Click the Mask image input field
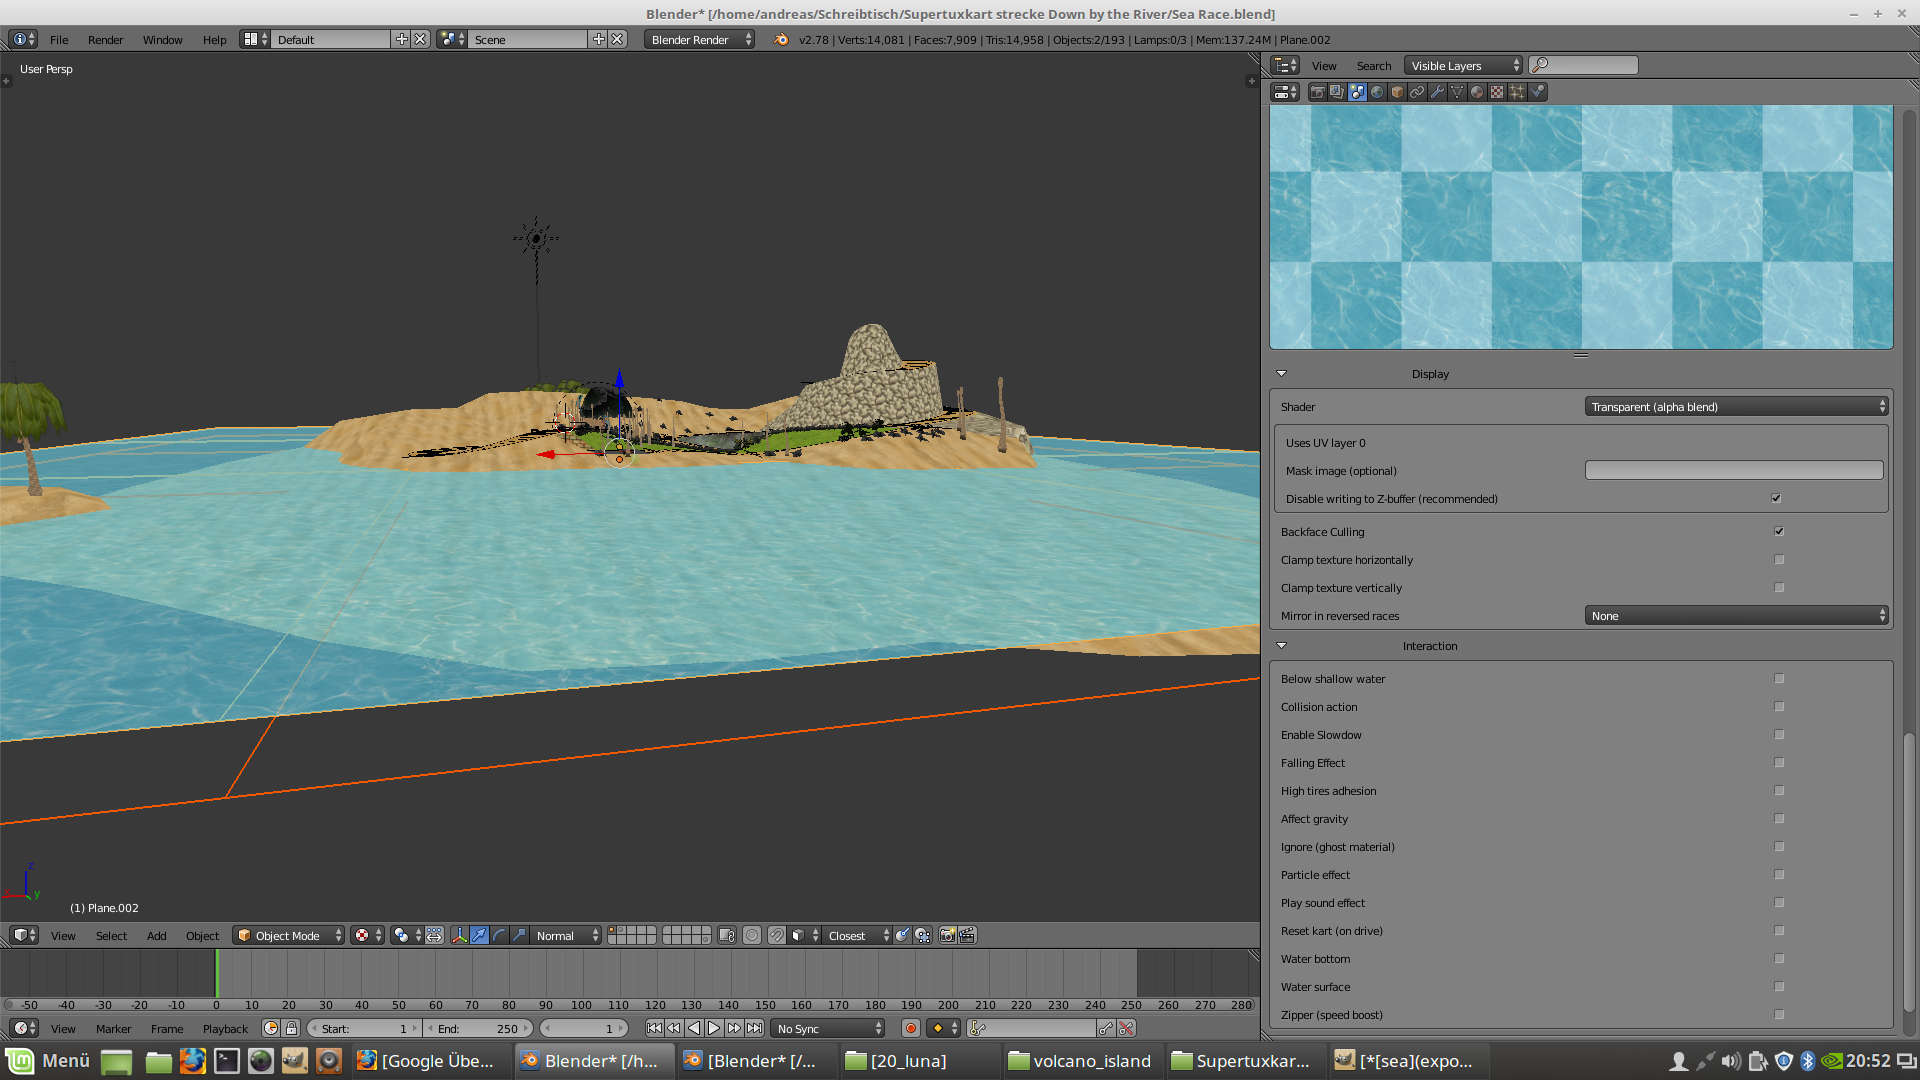 (x=1733, y=470)
